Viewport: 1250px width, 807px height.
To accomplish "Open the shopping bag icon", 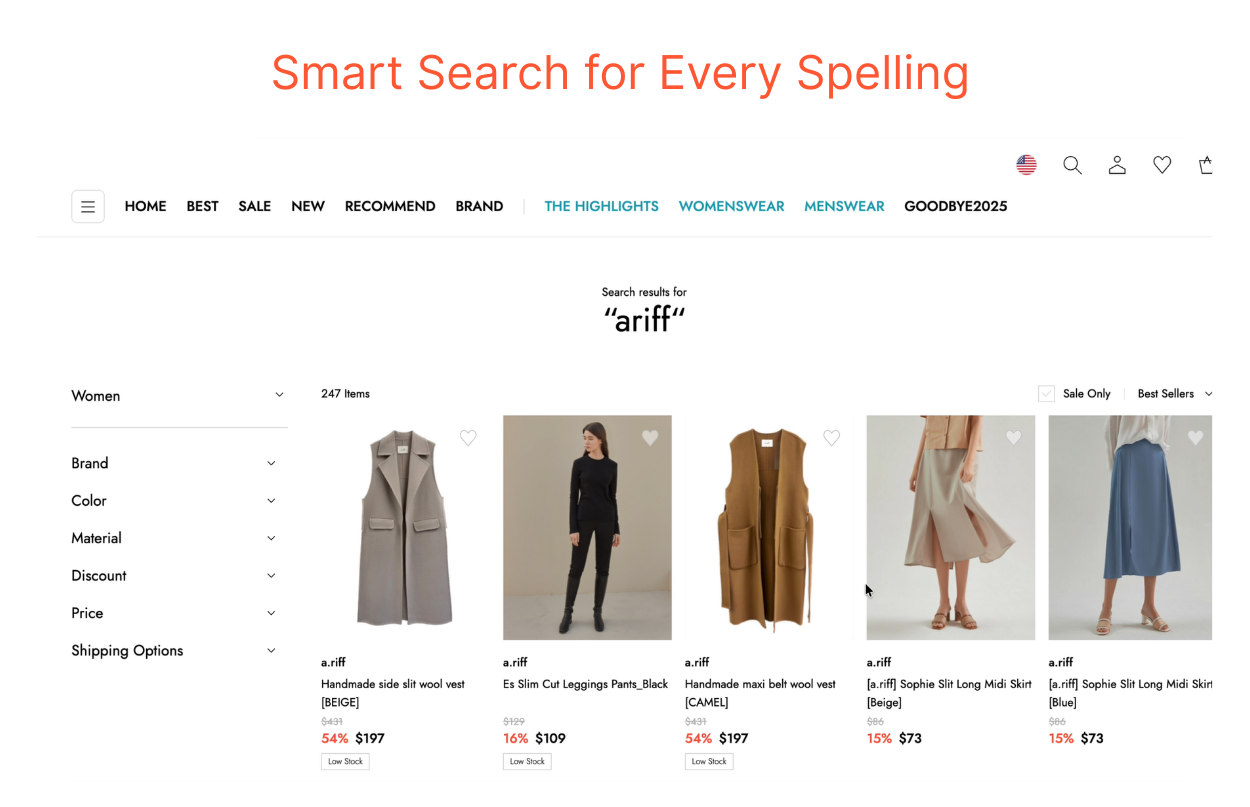I will [1206, 165].
